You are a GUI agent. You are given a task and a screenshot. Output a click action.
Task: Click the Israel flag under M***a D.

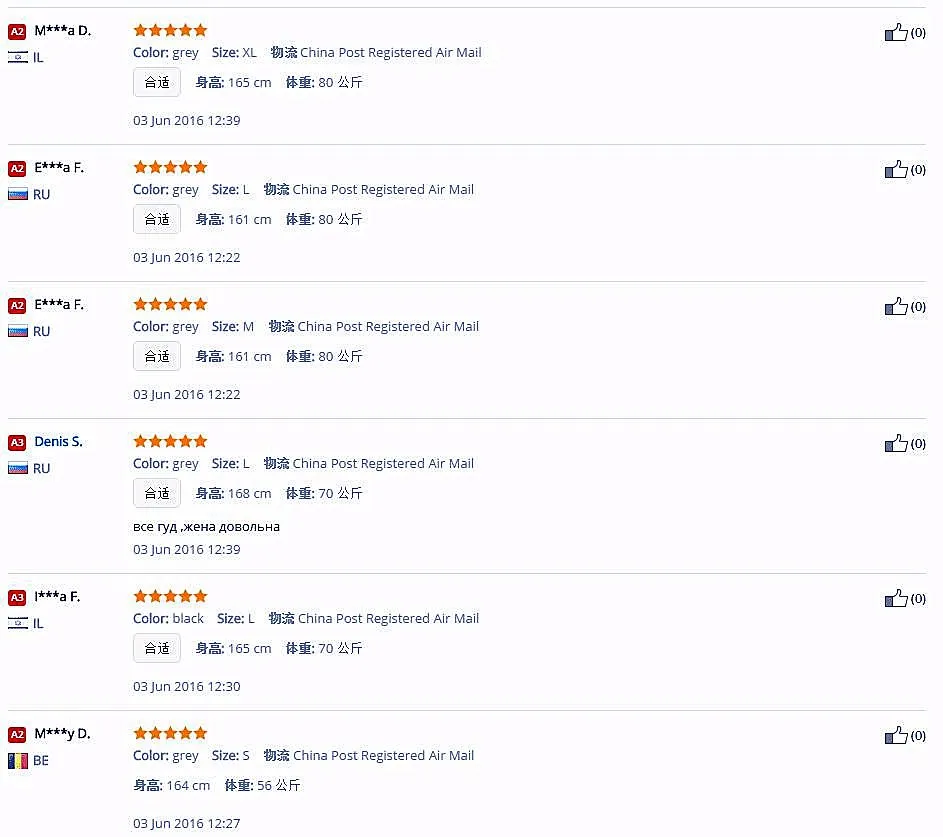click(17, 58)
